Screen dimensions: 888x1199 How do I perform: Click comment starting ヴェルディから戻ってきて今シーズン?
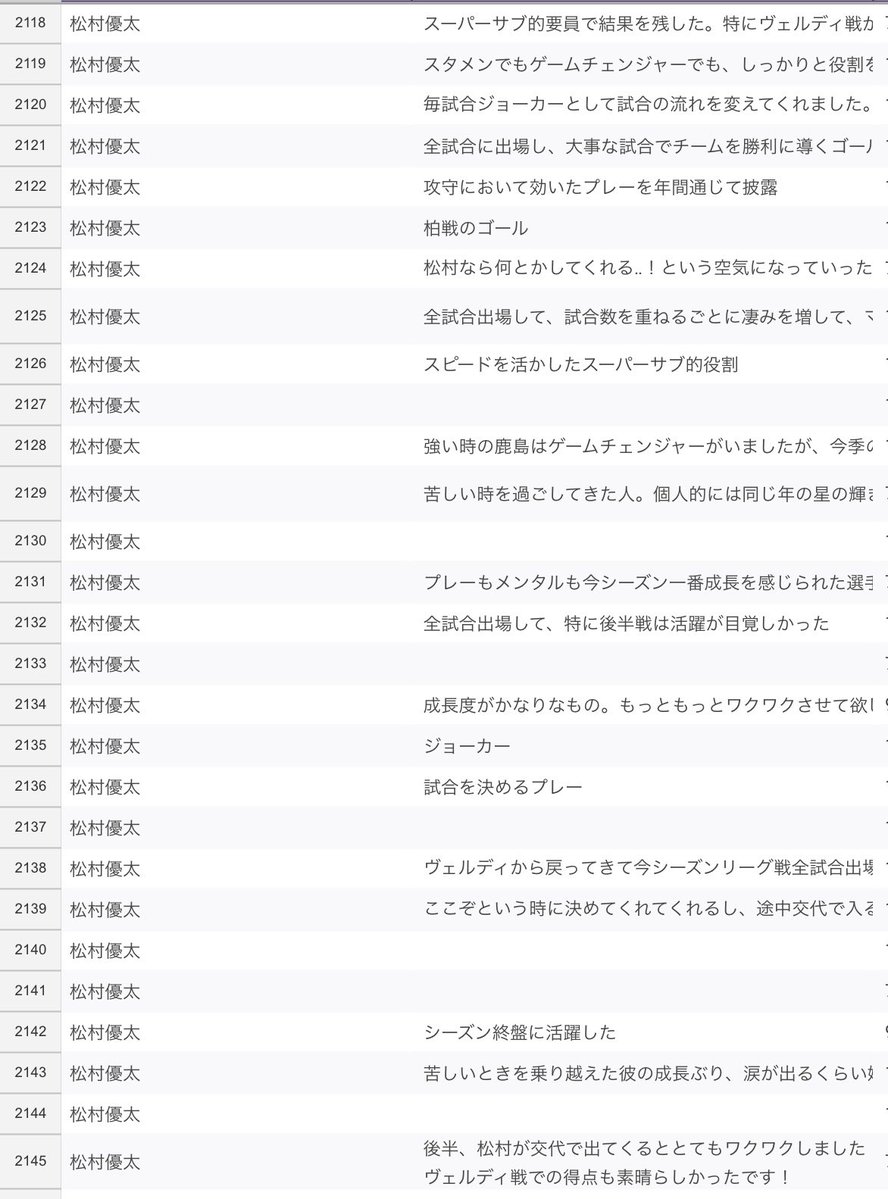click(649, 869)
